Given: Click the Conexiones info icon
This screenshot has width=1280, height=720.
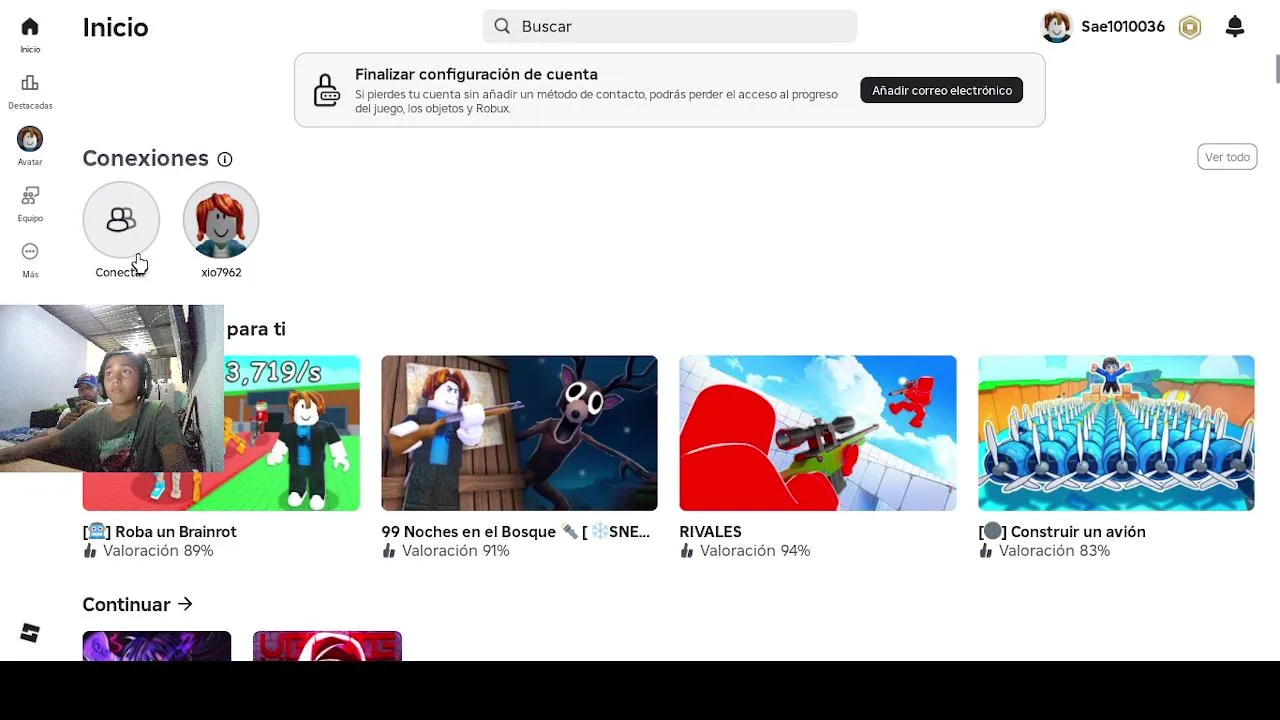Looking at the screenshot, I should [x=225, y=159].
